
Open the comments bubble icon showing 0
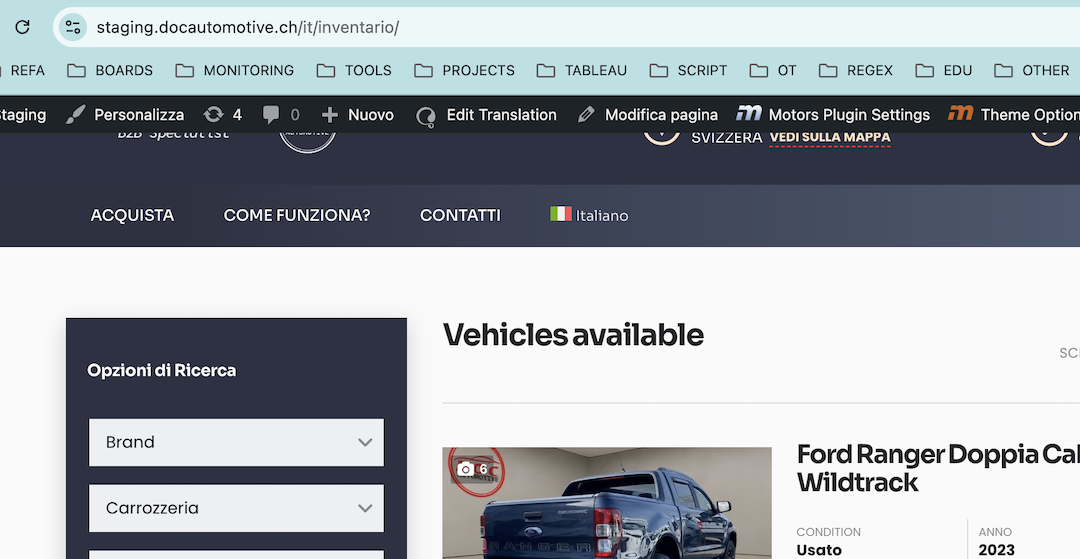tap(281, 114)
